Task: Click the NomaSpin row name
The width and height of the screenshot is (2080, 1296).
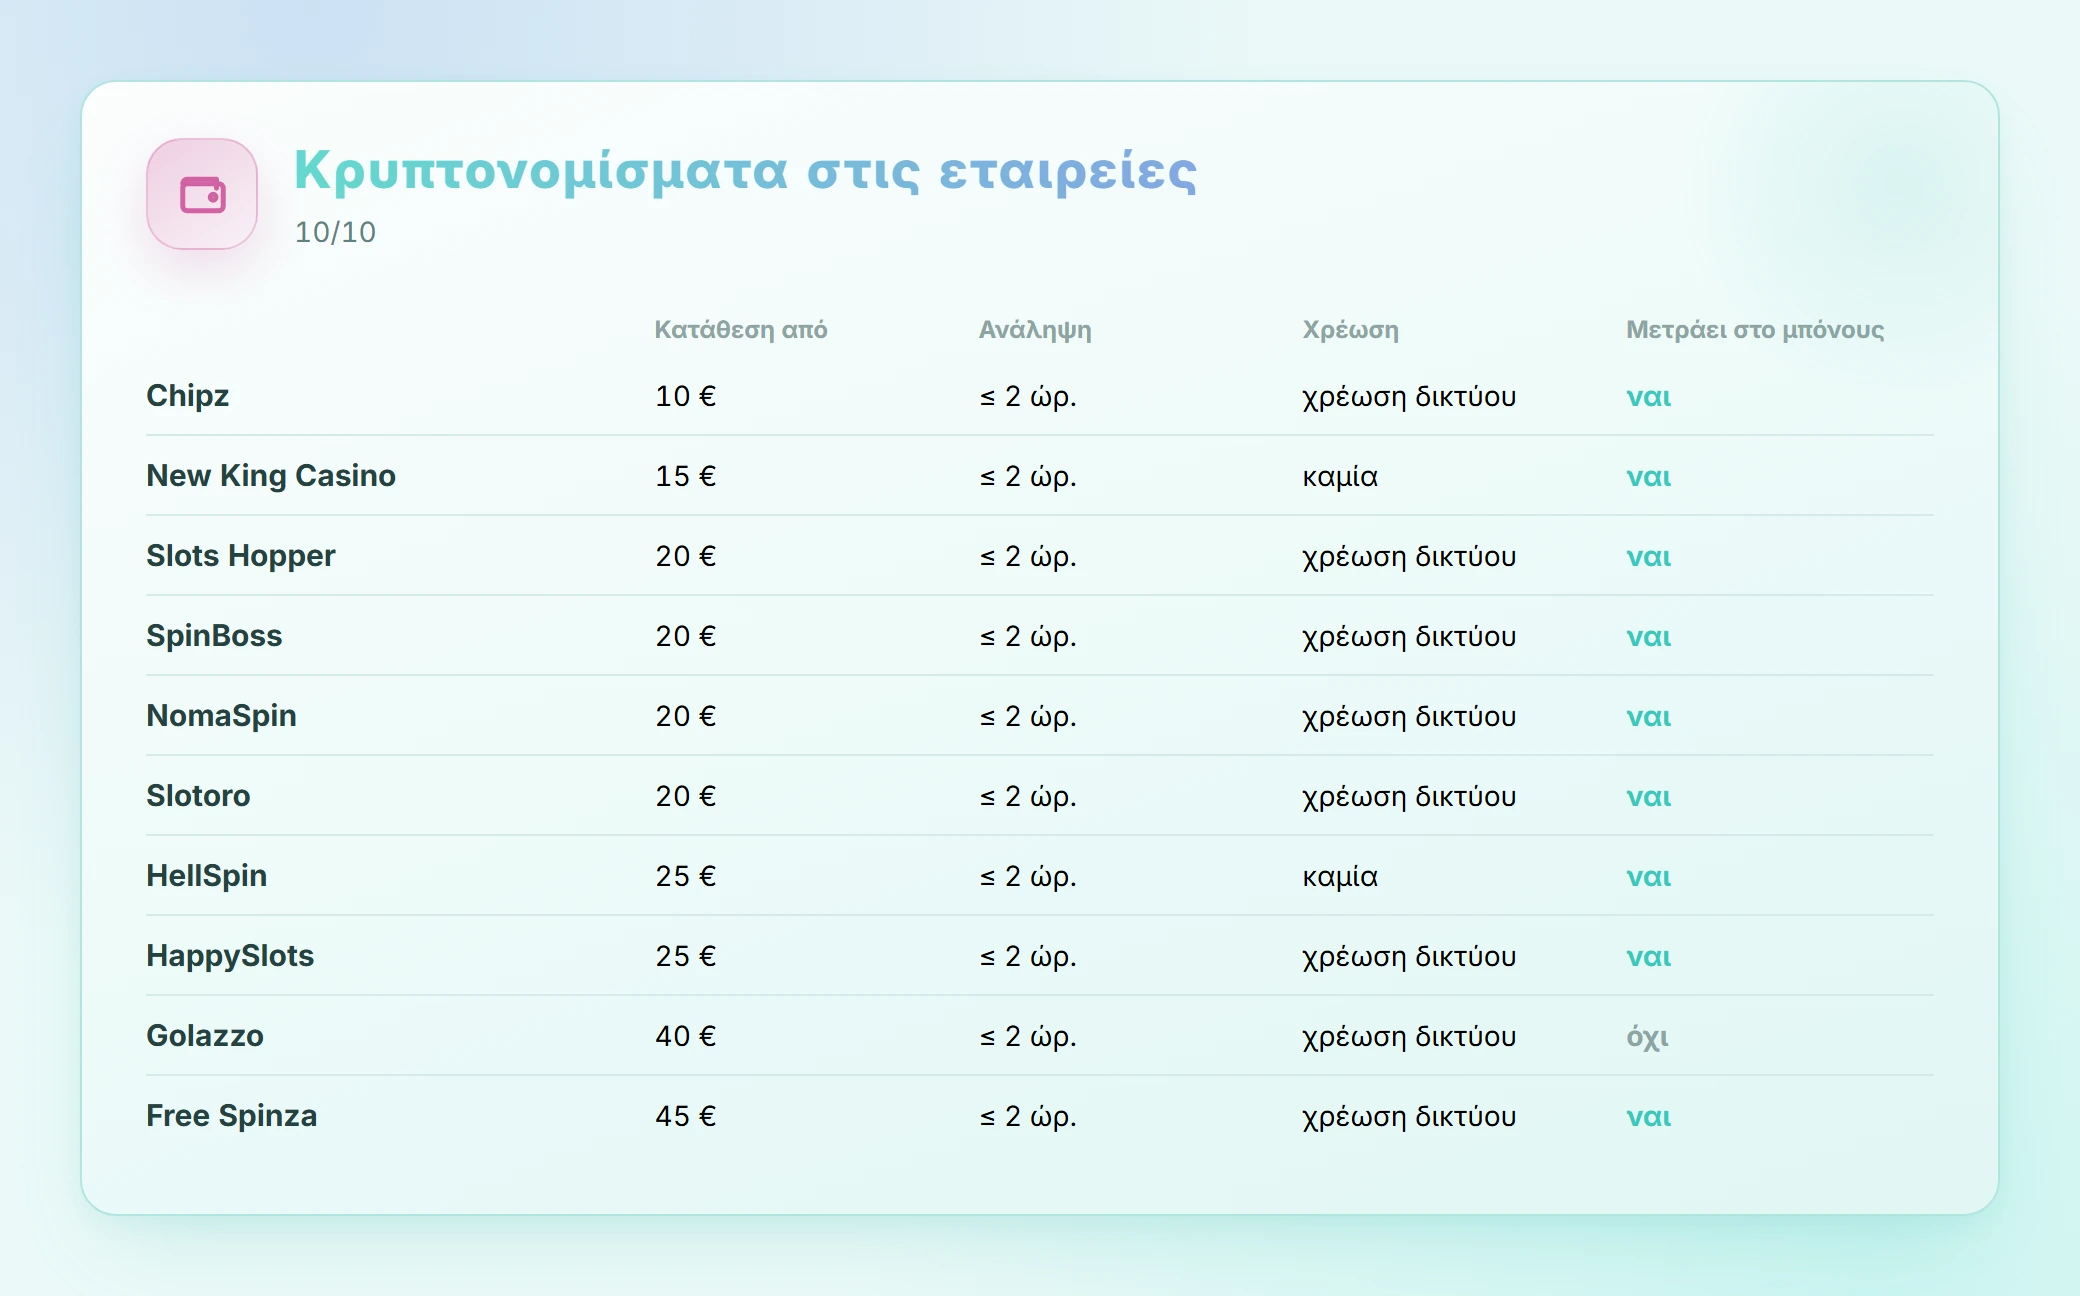Action: (x=221, y=716)
